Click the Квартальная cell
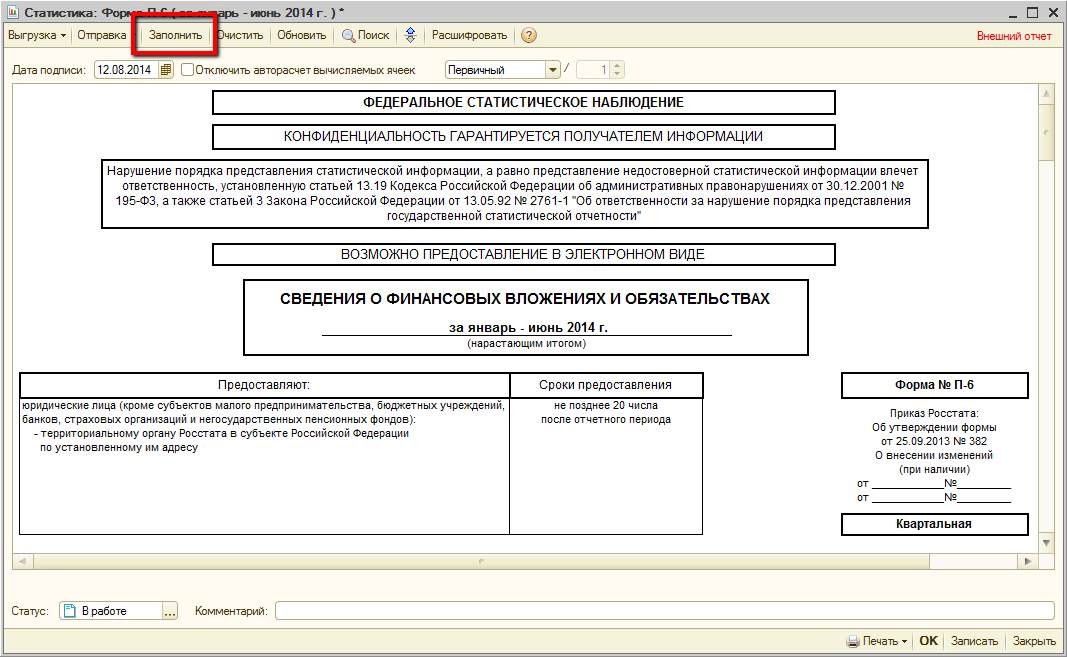1067x657 pixels. (934, 524)
